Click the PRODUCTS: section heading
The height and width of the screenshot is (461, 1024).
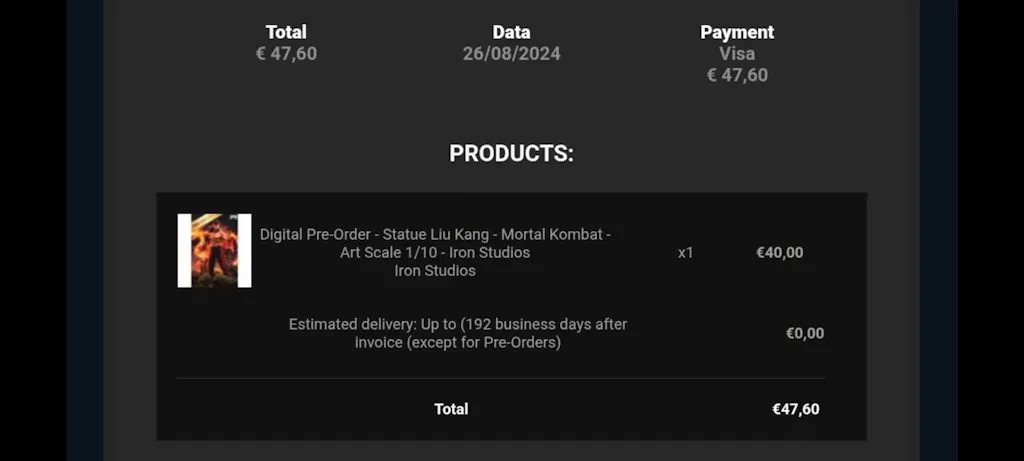pos(511,154)
